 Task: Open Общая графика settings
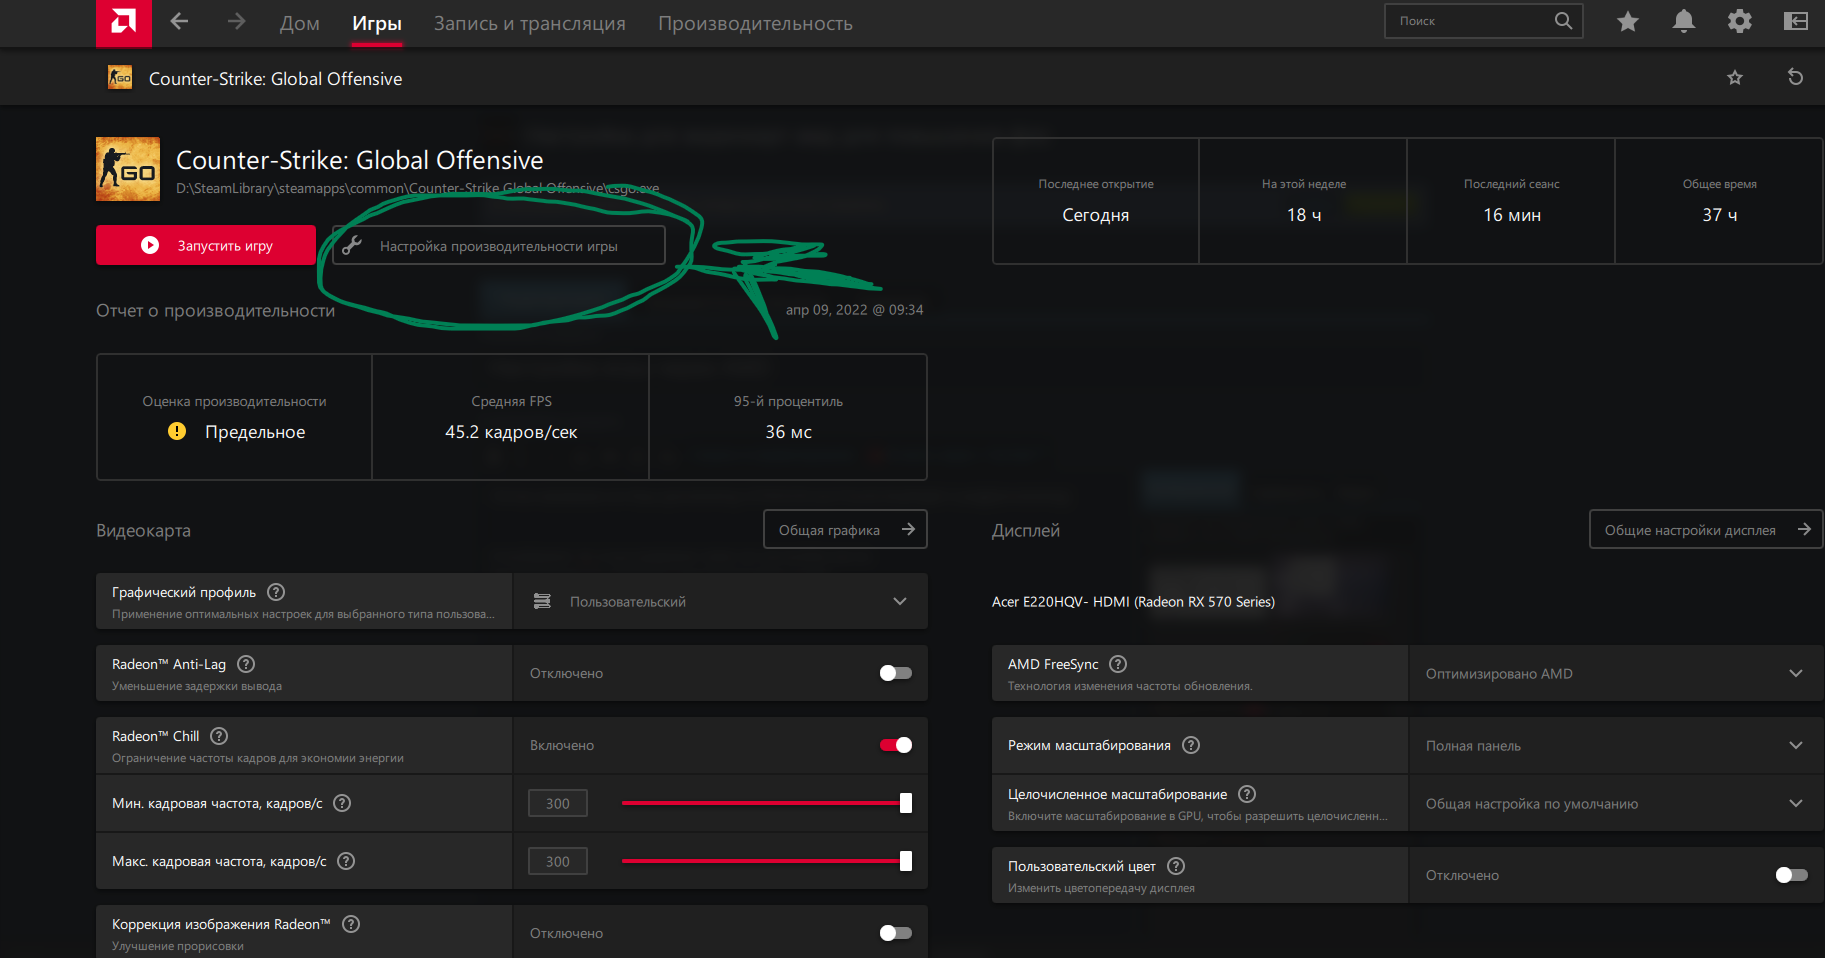pos(845,529)
